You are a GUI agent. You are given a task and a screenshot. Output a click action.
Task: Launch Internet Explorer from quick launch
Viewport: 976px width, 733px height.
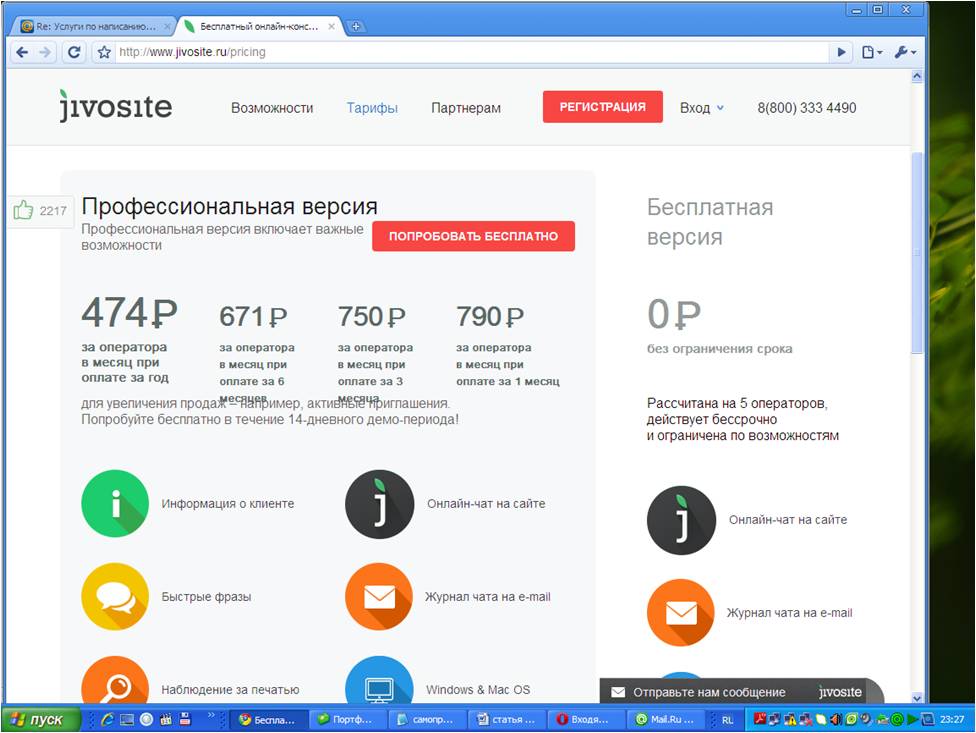108,719
